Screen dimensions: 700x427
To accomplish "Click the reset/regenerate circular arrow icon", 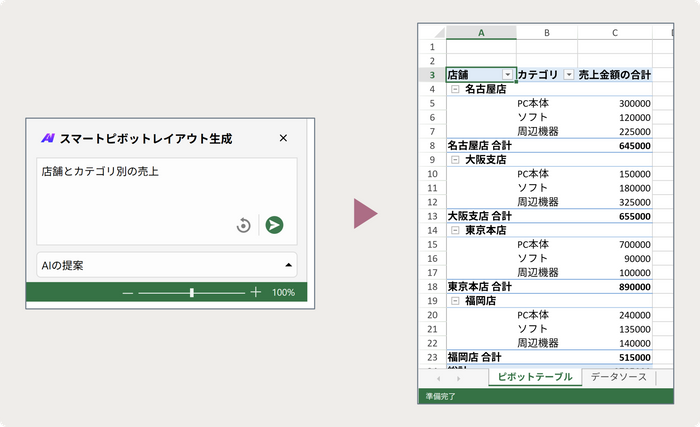I will pos(243,226).
